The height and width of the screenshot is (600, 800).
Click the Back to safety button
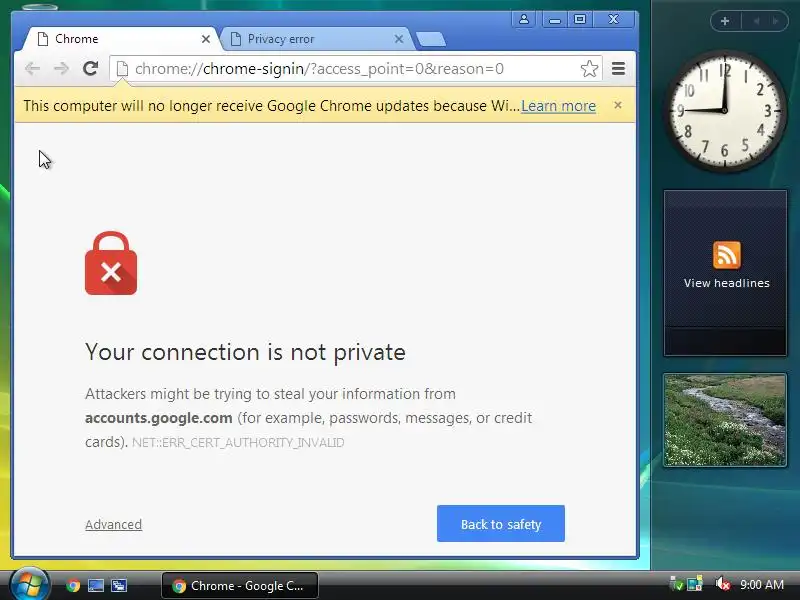tap(501, 524)
